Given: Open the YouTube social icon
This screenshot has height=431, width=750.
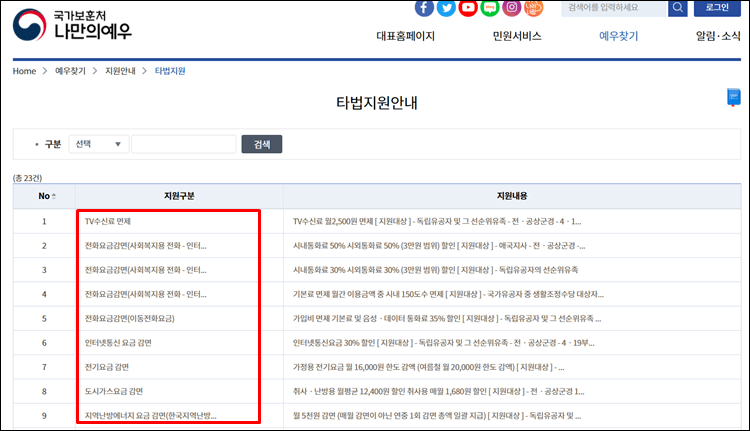Looking at the screenshot, I should click(468, 8).
